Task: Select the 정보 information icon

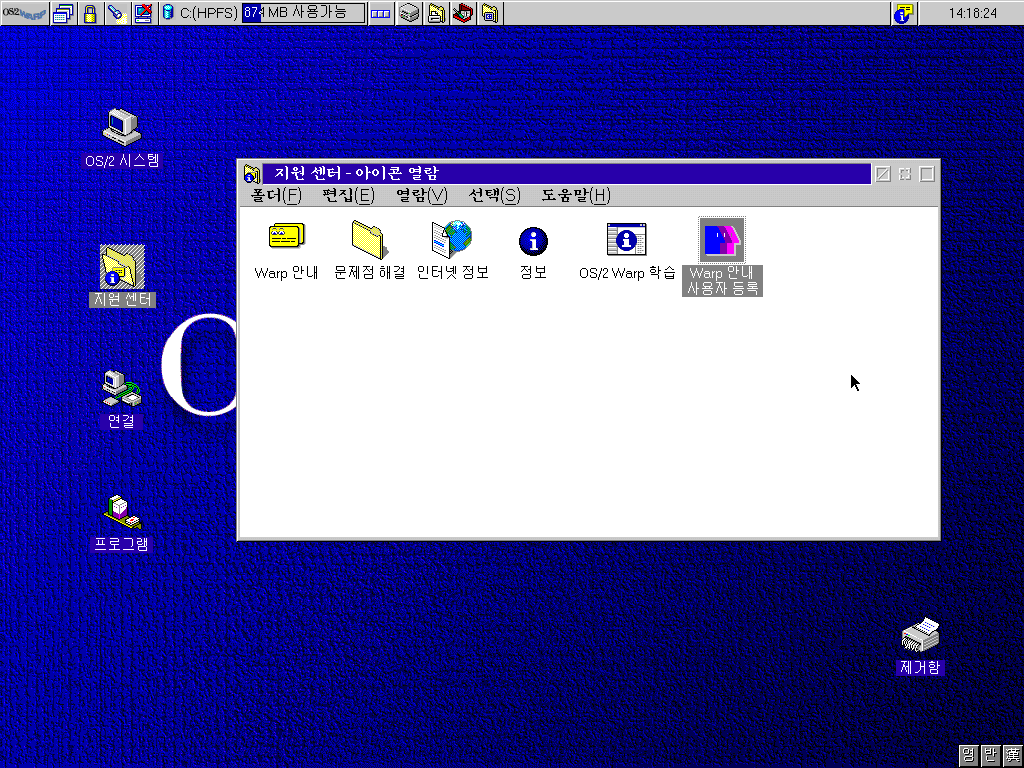Action: click(533, 253)
